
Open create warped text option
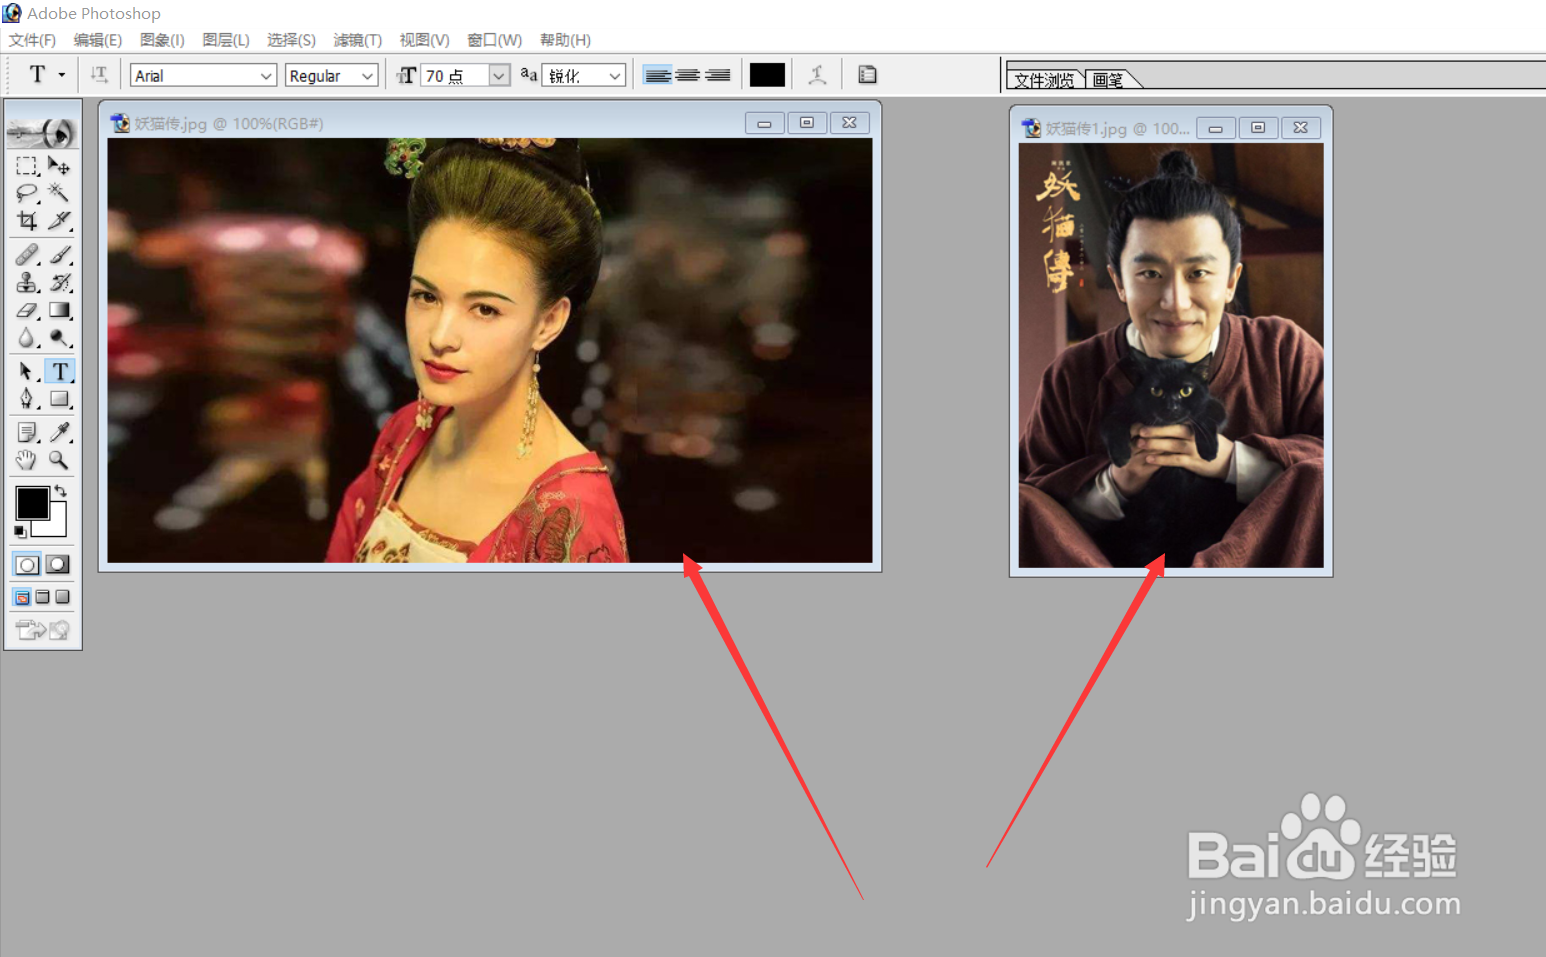point(817,75)
